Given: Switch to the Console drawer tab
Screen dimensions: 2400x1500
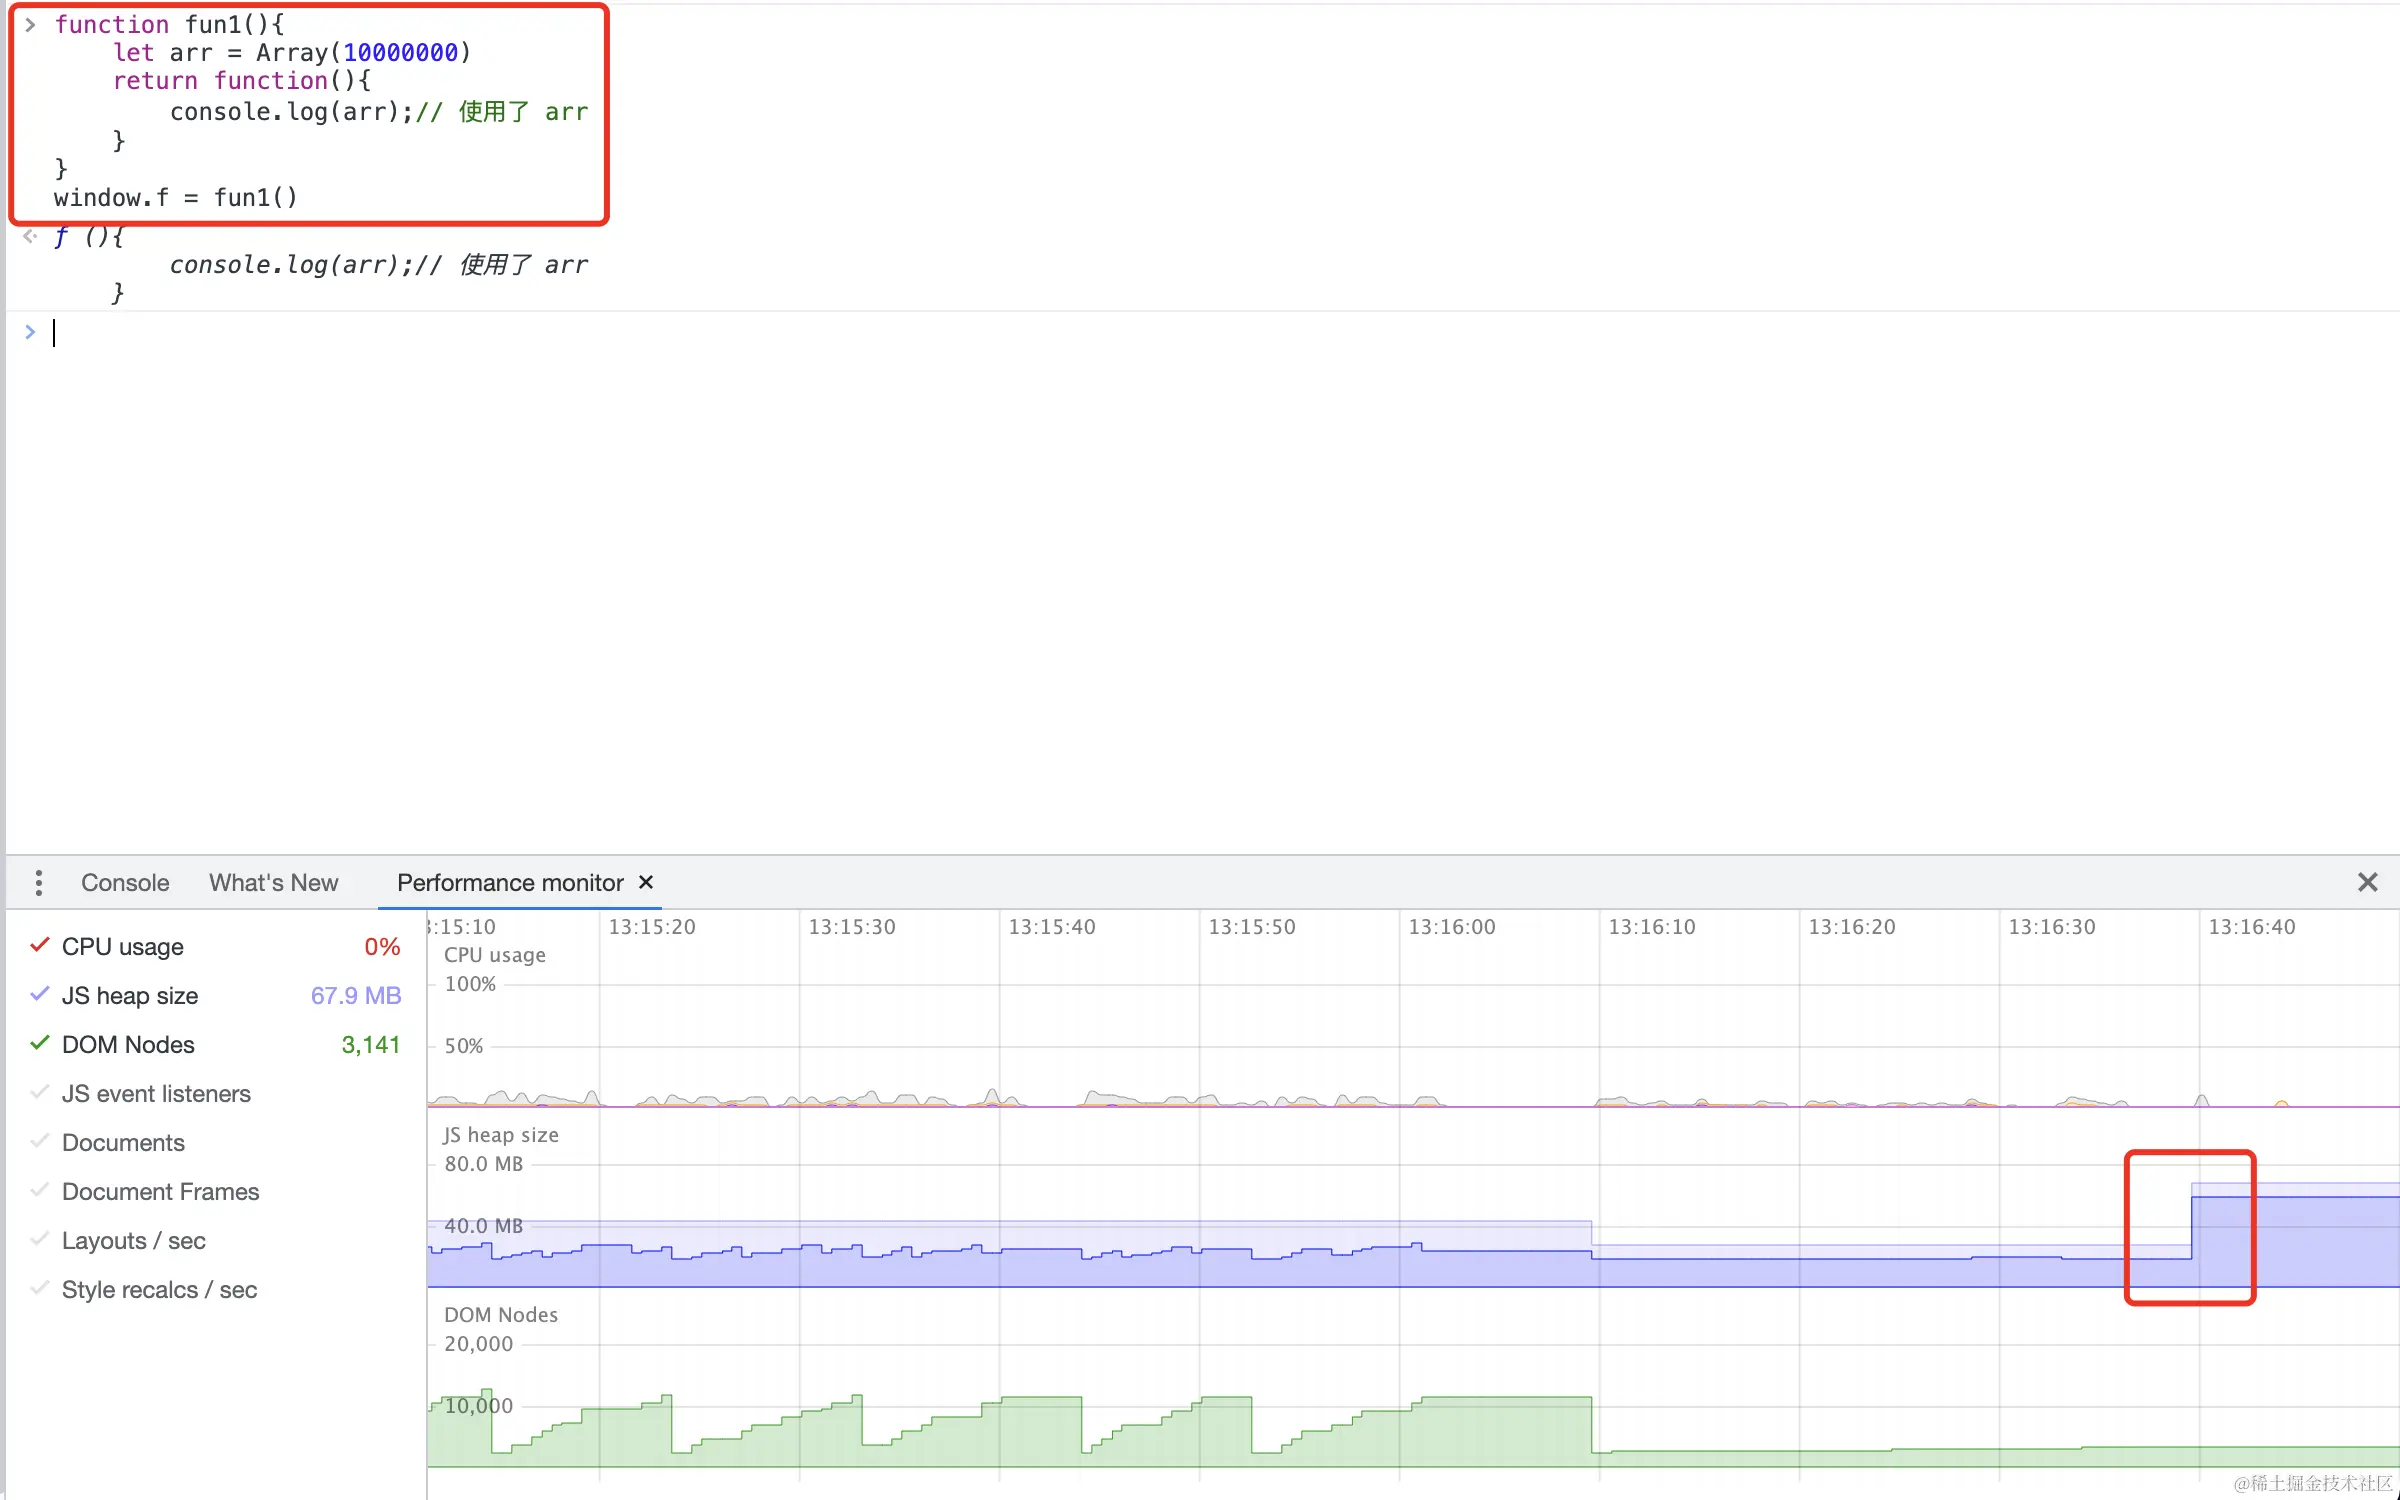Looking at the screenshot, I should 125,883.
